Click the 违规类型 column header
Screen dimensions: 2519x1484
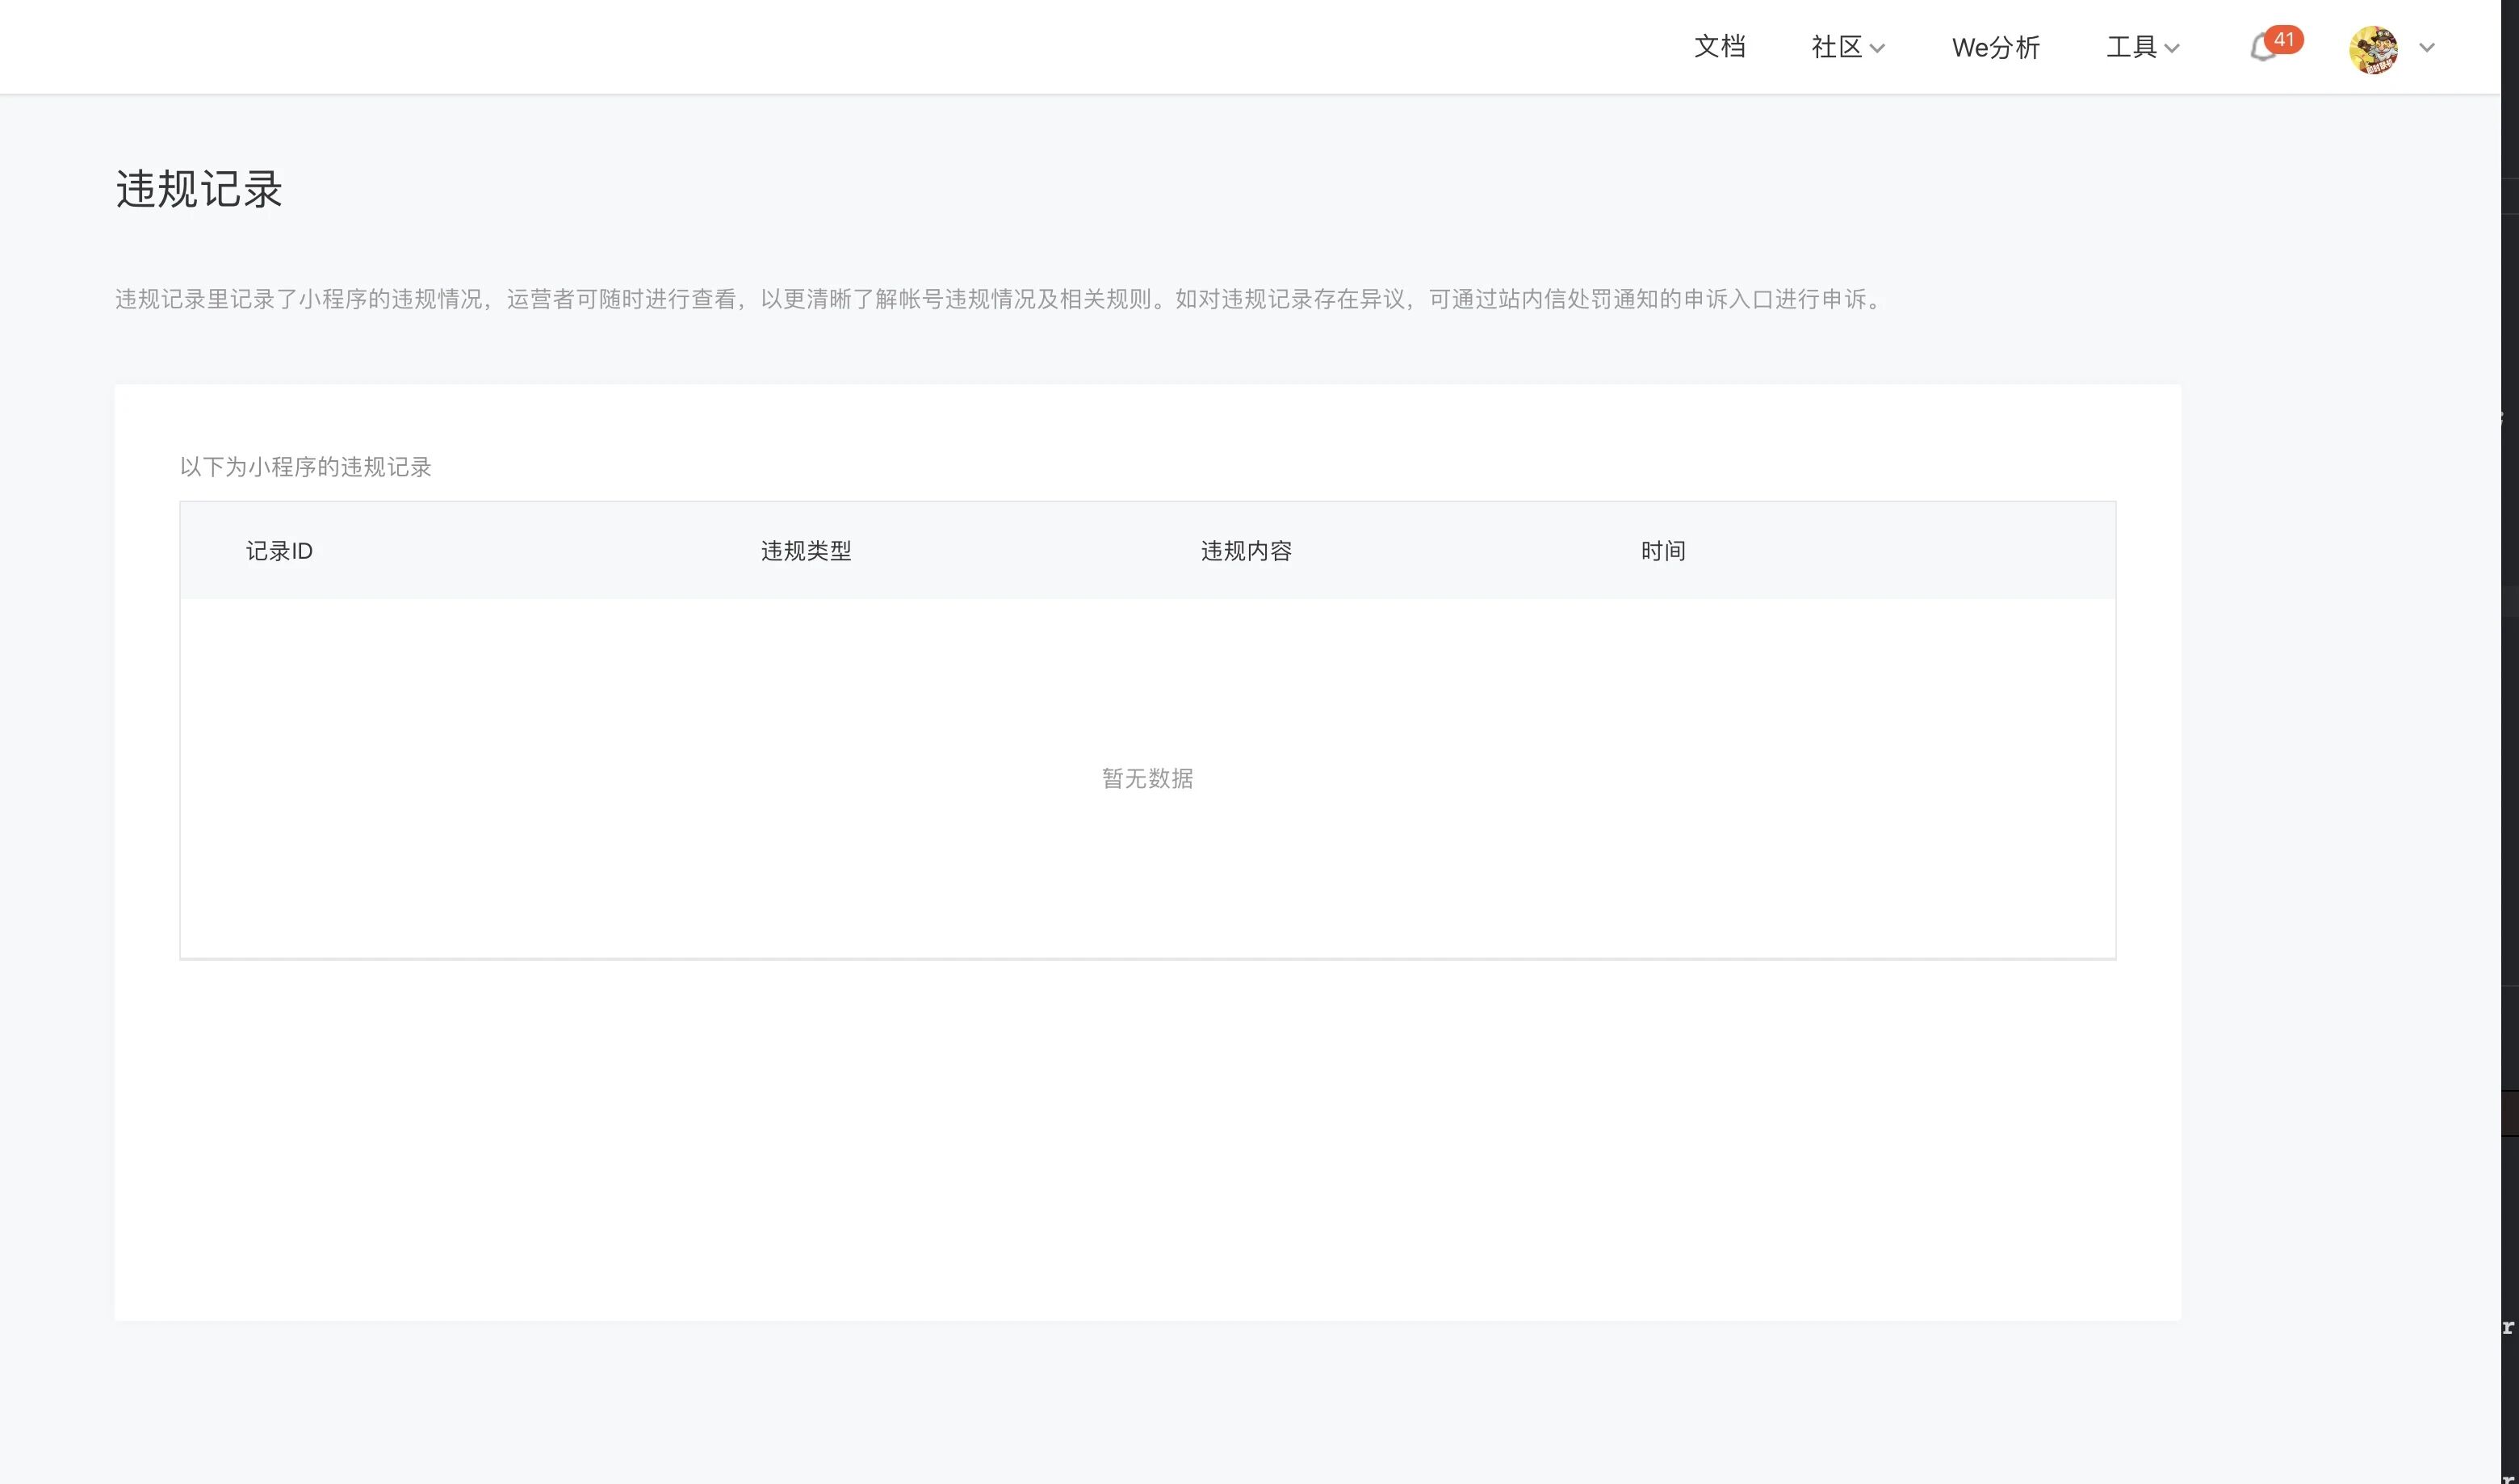click(x=806, y=551)
